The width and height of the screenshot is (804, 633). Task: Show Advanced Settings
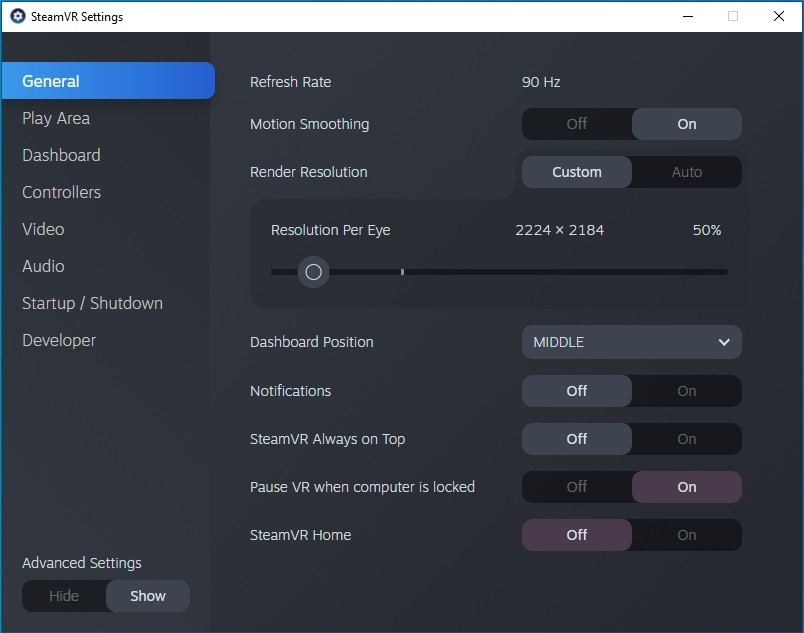tap(148, 596)
